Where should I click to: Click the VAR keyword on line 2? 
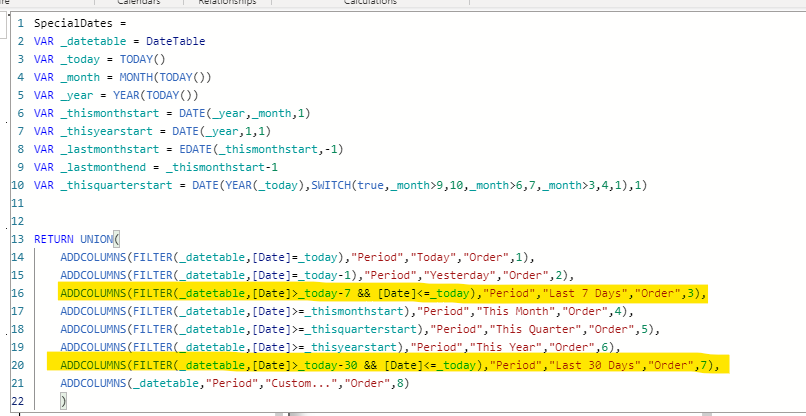click(44, 41)
